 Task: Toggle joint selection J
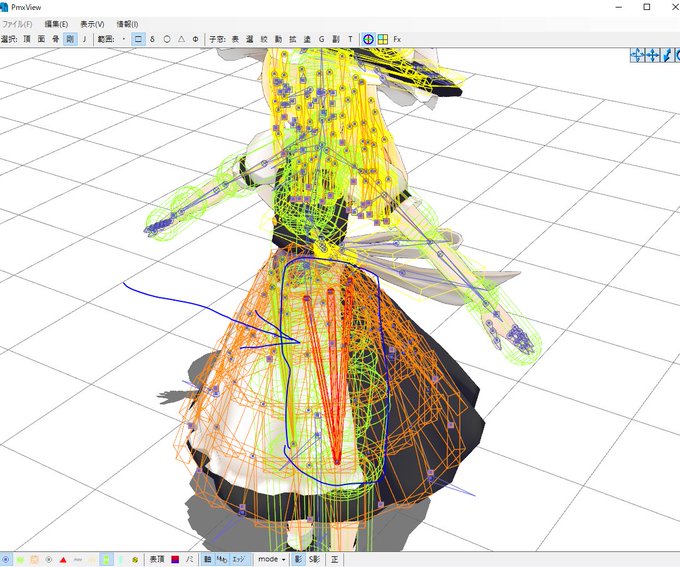[x=84, y=39]
